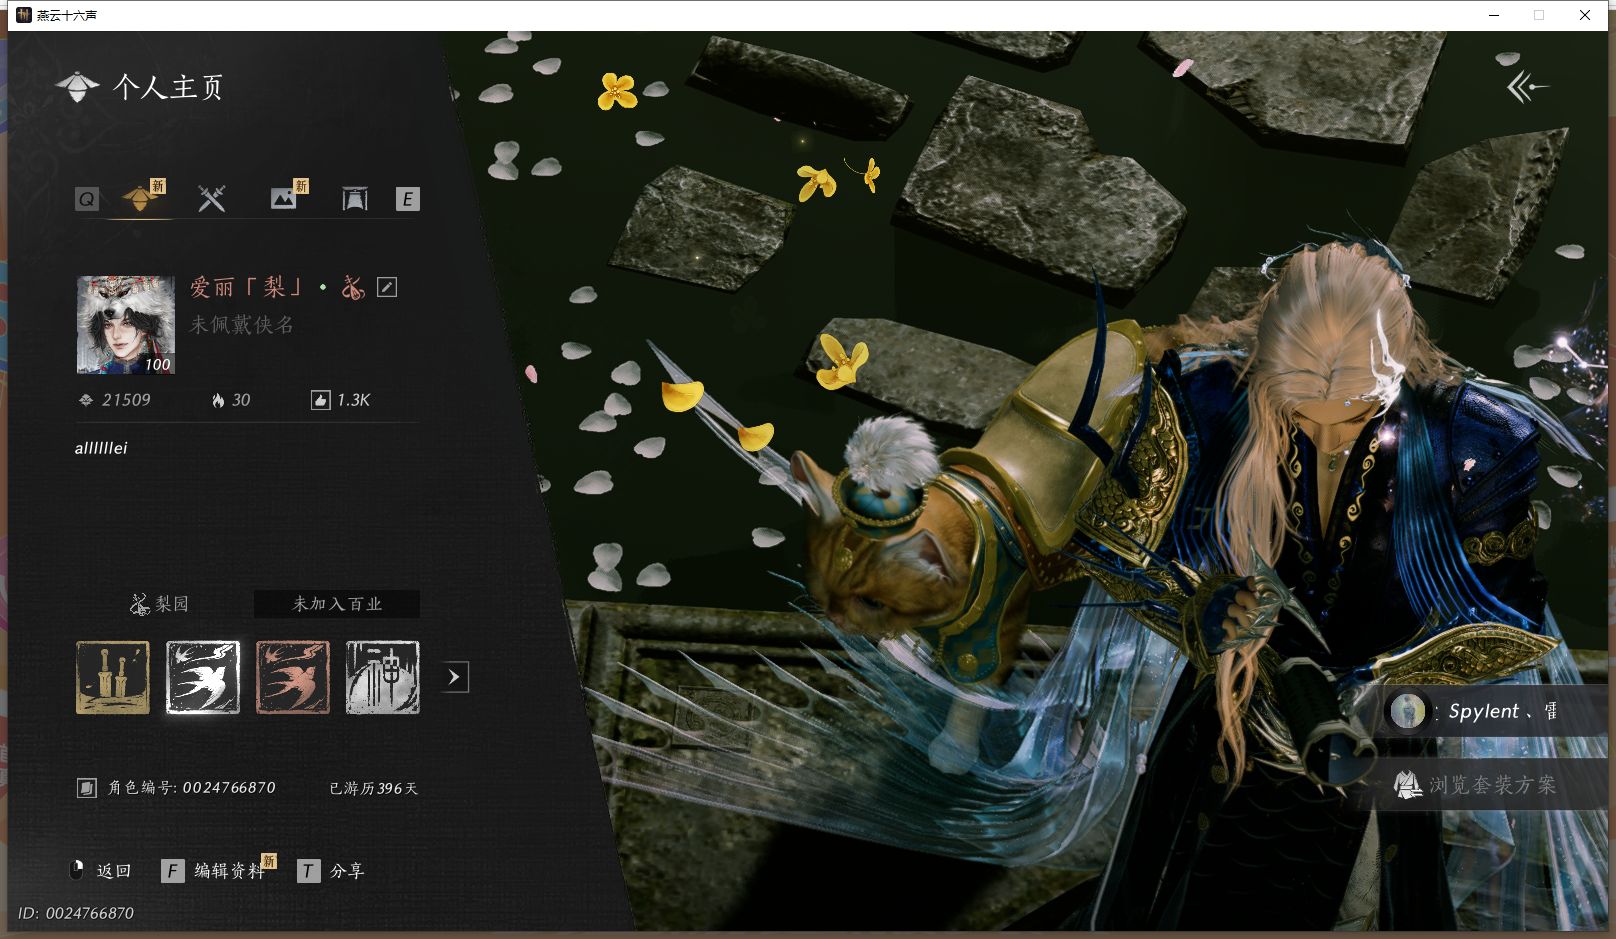The image size is (1616, 939).
Task: Copy the character number with the copy icon
Action: (87, 788)
